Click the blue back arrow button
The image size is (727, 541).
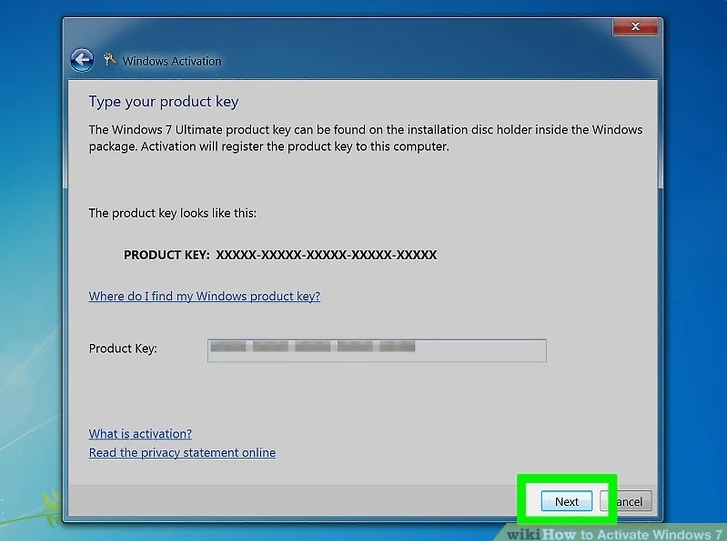click(x=82, y=60)
